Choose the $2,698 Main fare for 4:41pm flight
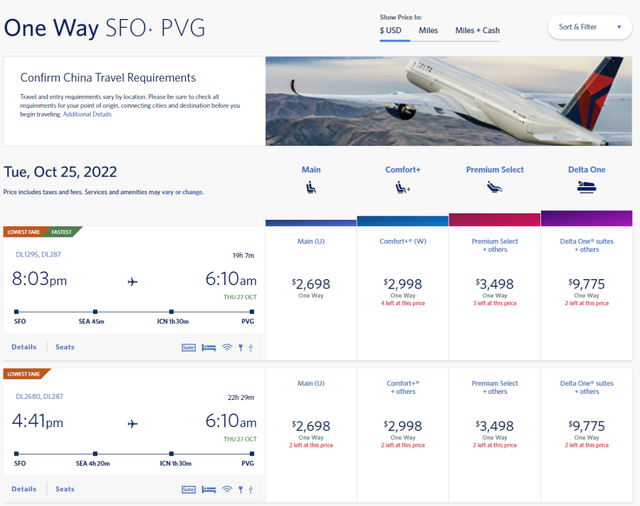This screenshot has width=640, height=506. (311, 427)
